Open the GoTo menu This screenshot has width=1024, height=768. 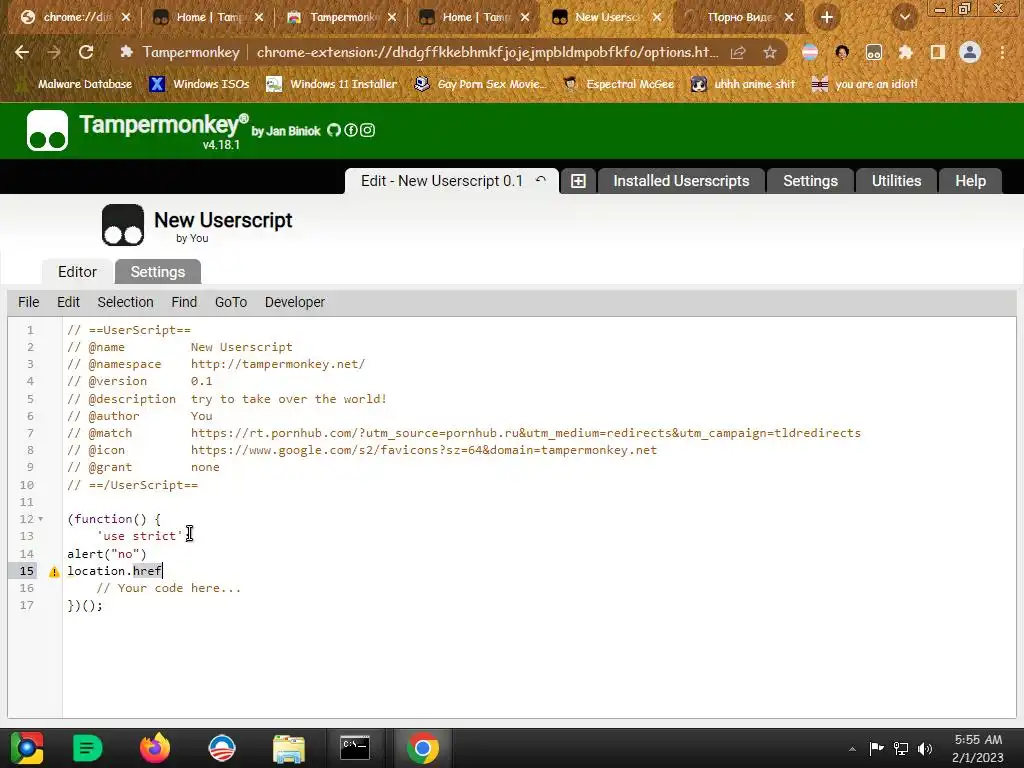[x=231, y=302]
